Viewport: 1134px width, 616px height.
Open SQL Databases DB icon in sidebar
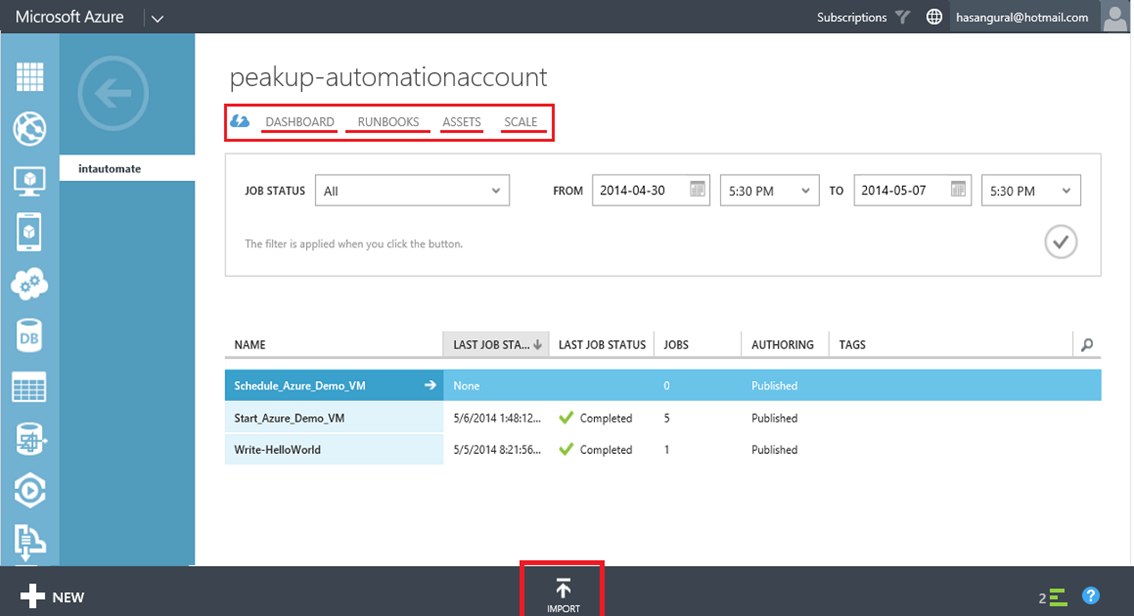pos(30,336)
